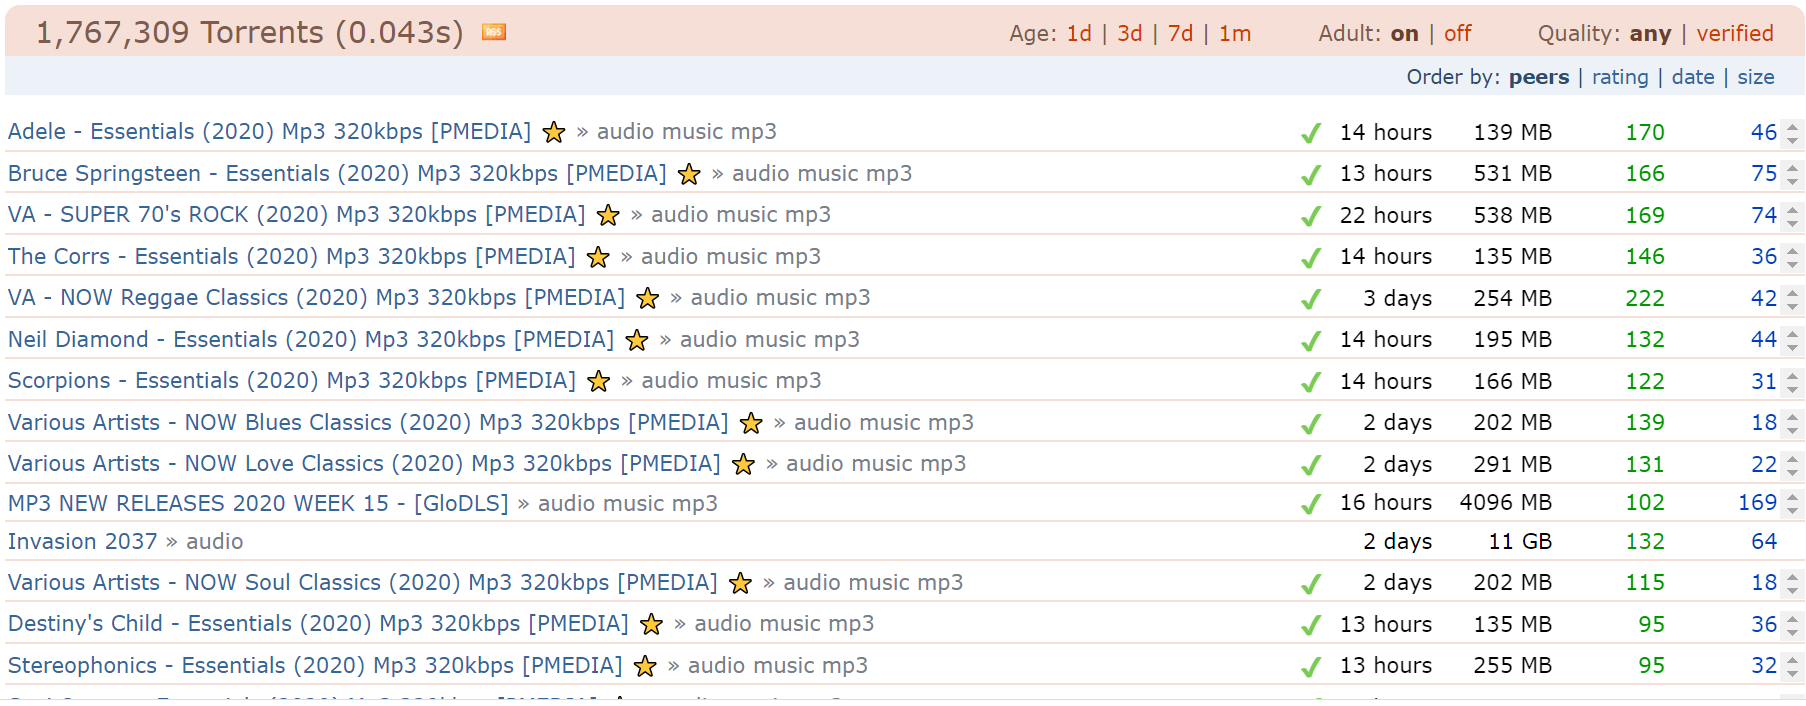This screenshot has height=706, width=1806.
Task: Order results by date
Action: tap(1692, 77)
